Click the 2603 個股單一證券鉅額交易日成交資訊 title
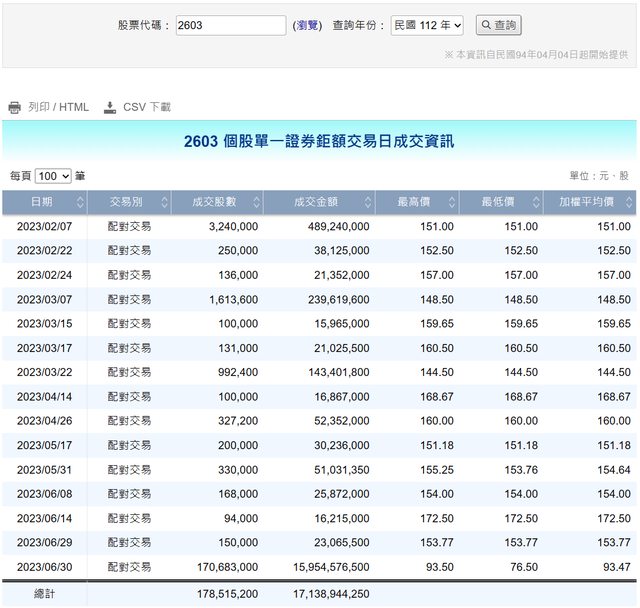Image resolution: width=640 pixels, height=608 pixels. [x=319, y=141]
